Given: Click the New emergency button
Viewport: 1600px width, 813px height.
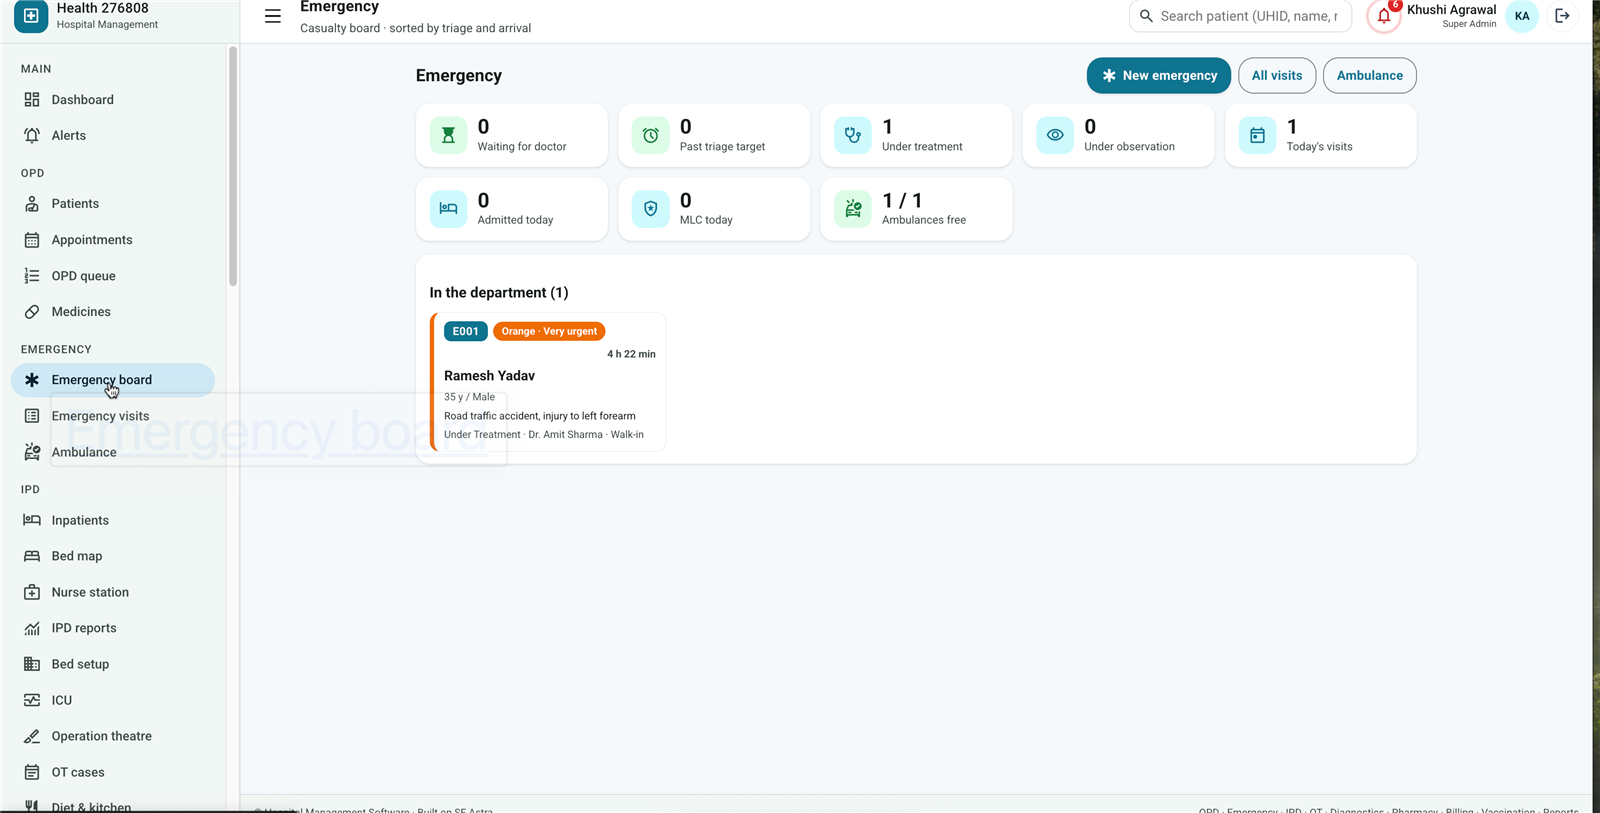Looking at the screenshot, I should pyautogui.click(x=1159, y=76).
